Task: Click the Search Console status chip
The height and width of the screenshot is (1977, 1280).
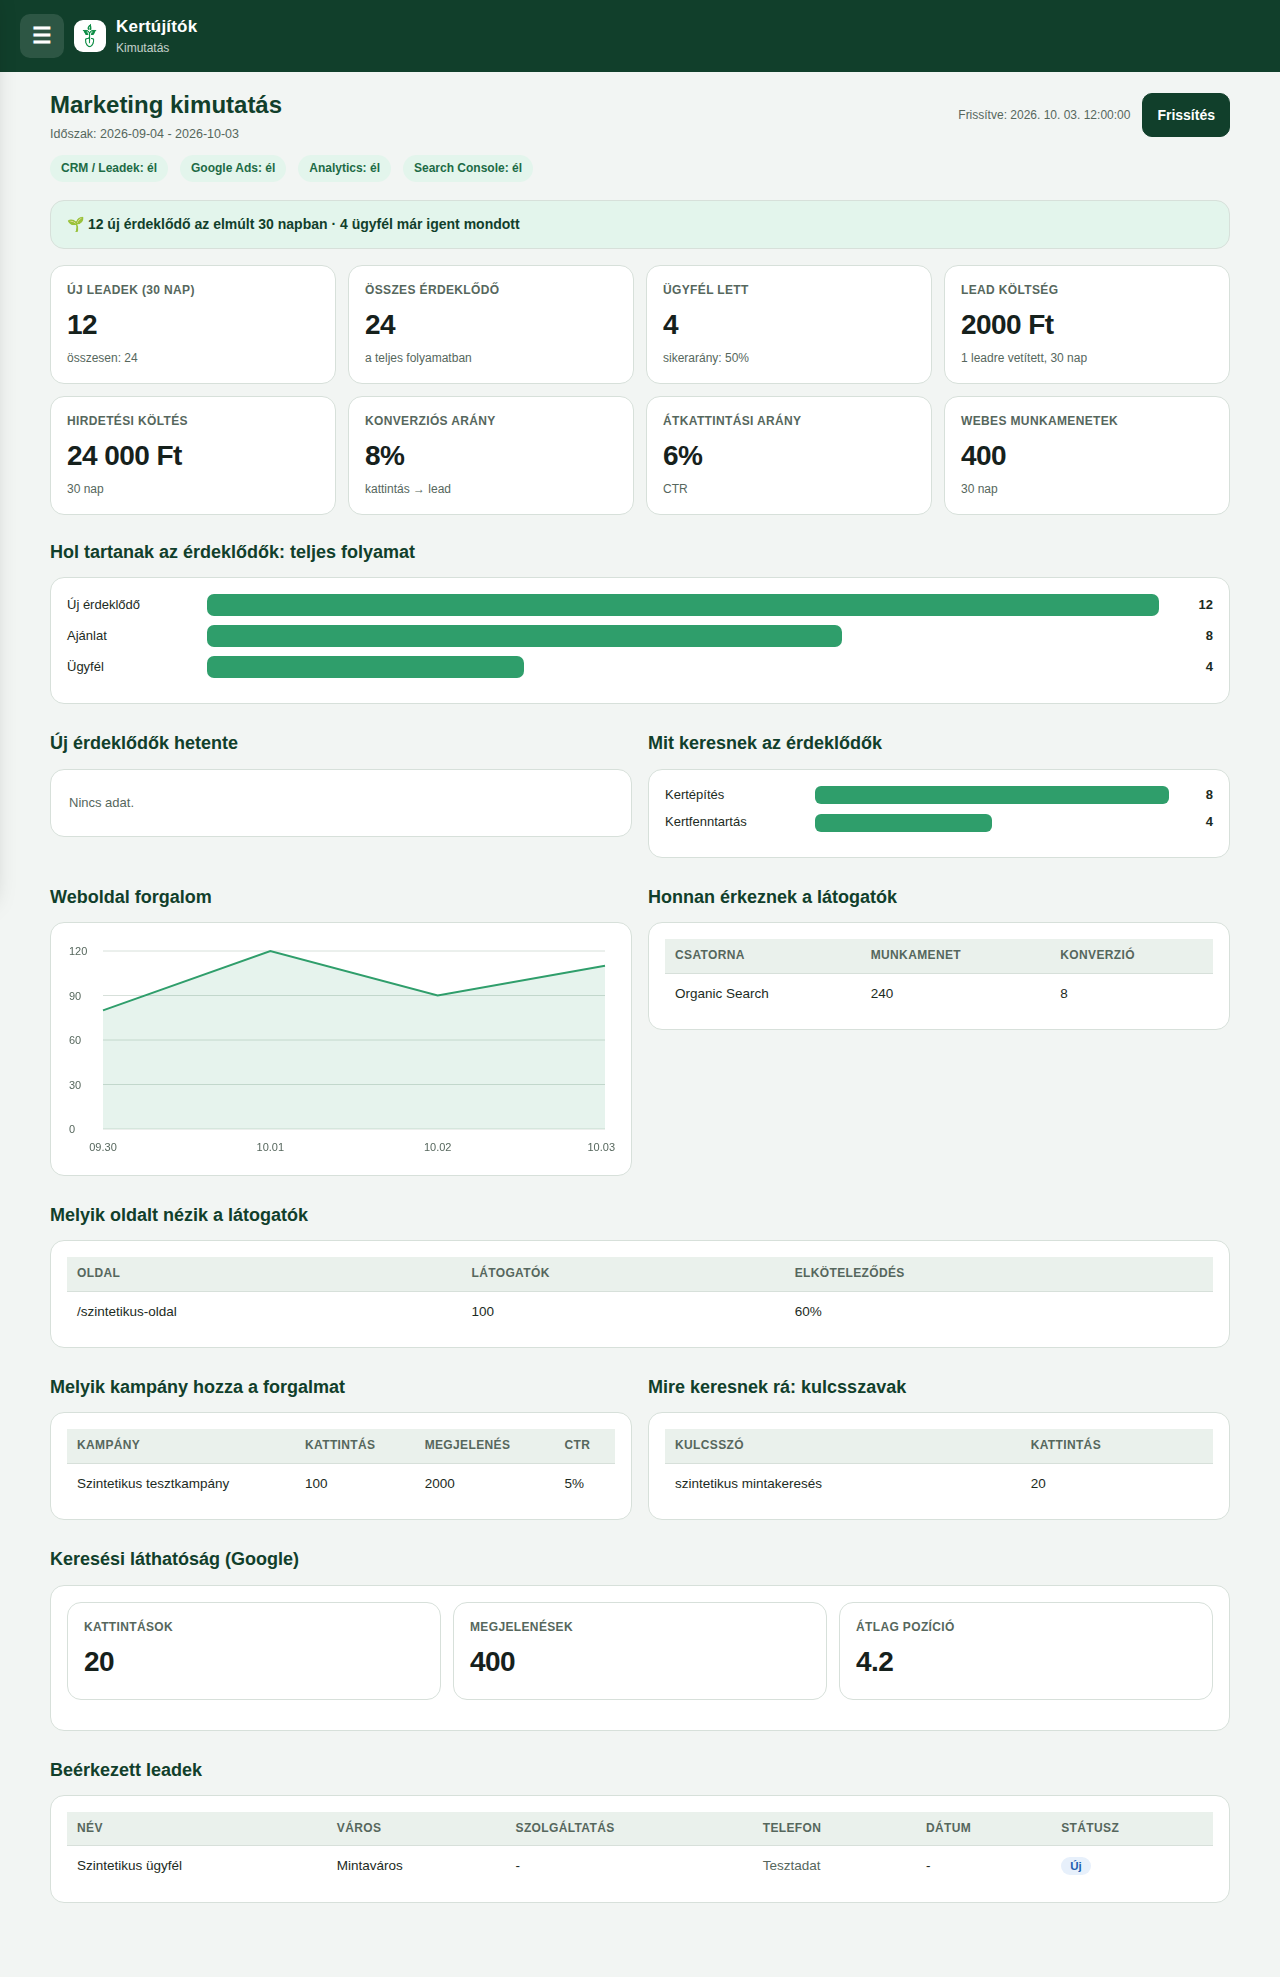Action: [x=468, y=168]
